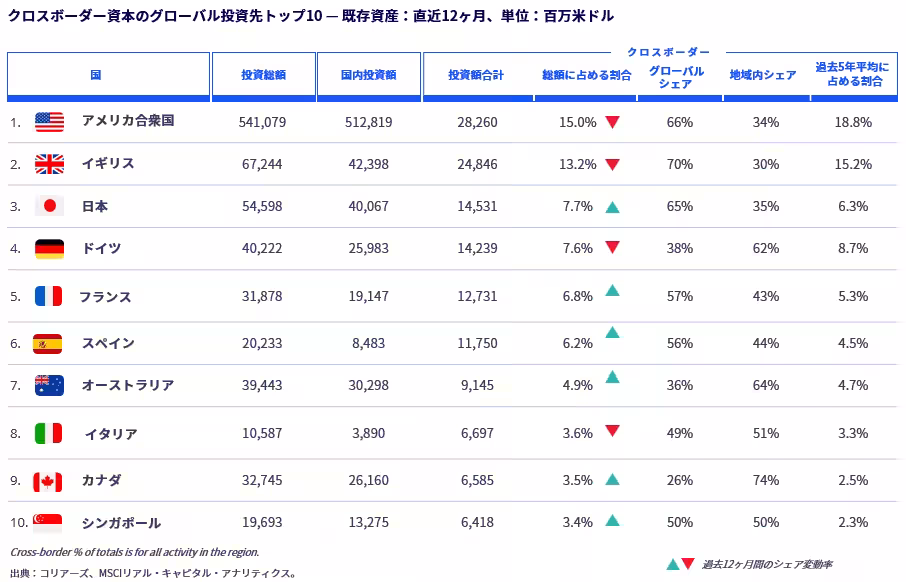Select the 投資額合計 column header
This screenshot has height=582, width=906.
click(x=477, y=77)
